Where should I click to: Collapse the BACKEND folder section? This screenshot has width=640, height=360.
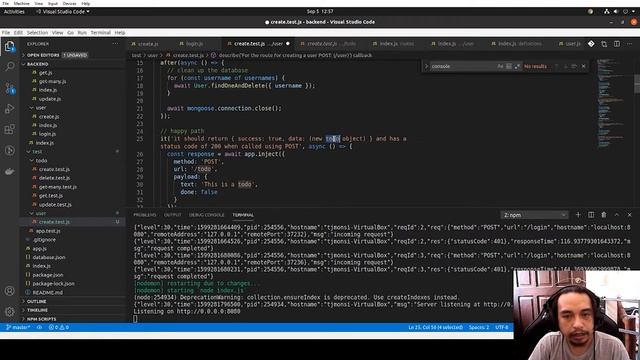click(x=73, y=64)
